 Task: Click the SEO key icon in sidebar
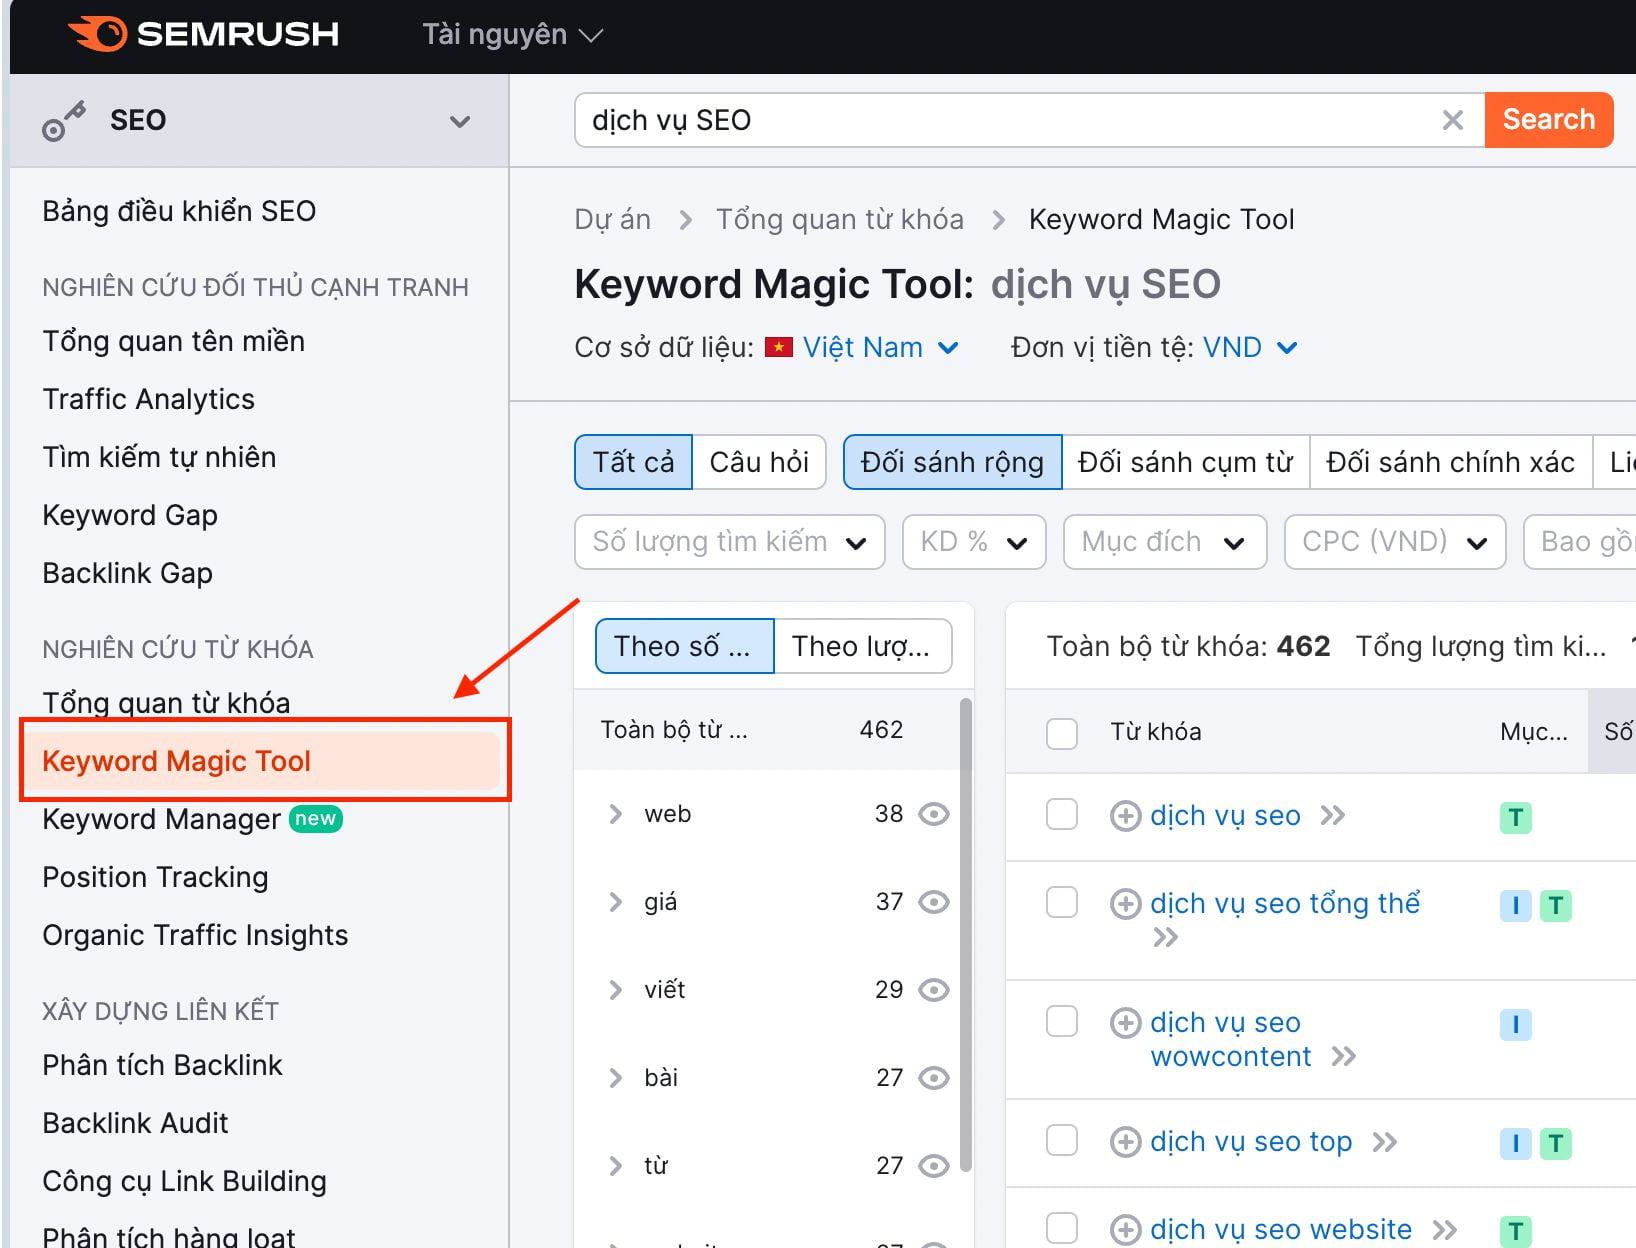tap(63, 122)
